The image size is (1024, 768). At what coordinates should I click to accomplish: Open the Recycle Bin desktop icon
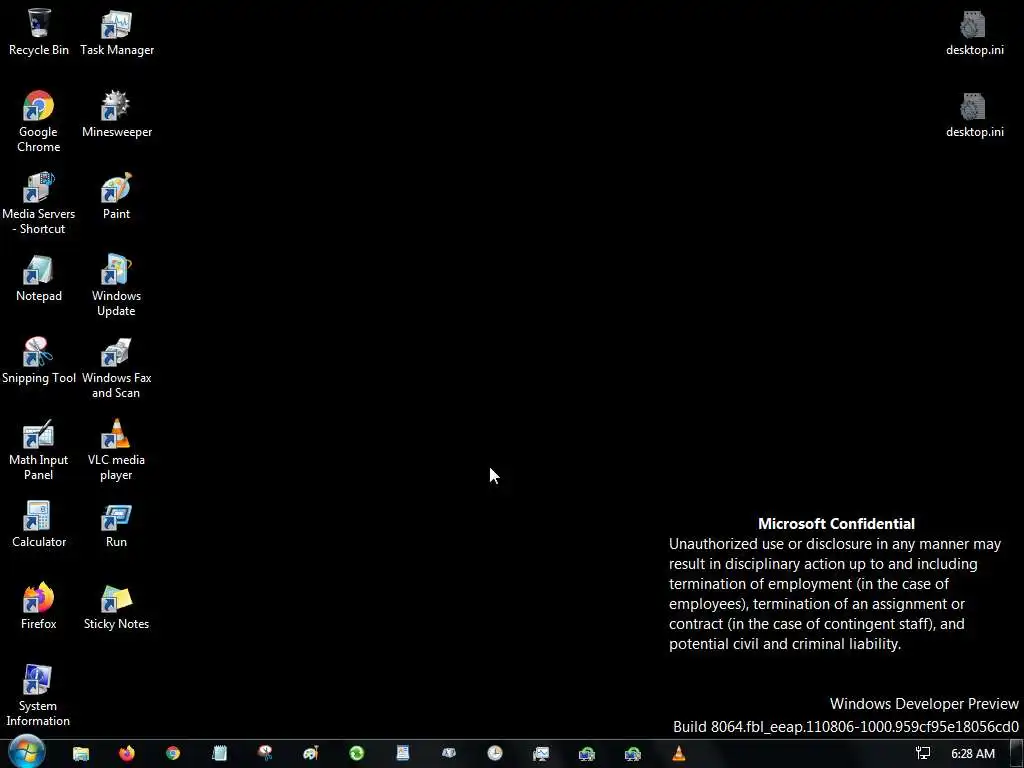pyautogui.click(x=39, y=32)
